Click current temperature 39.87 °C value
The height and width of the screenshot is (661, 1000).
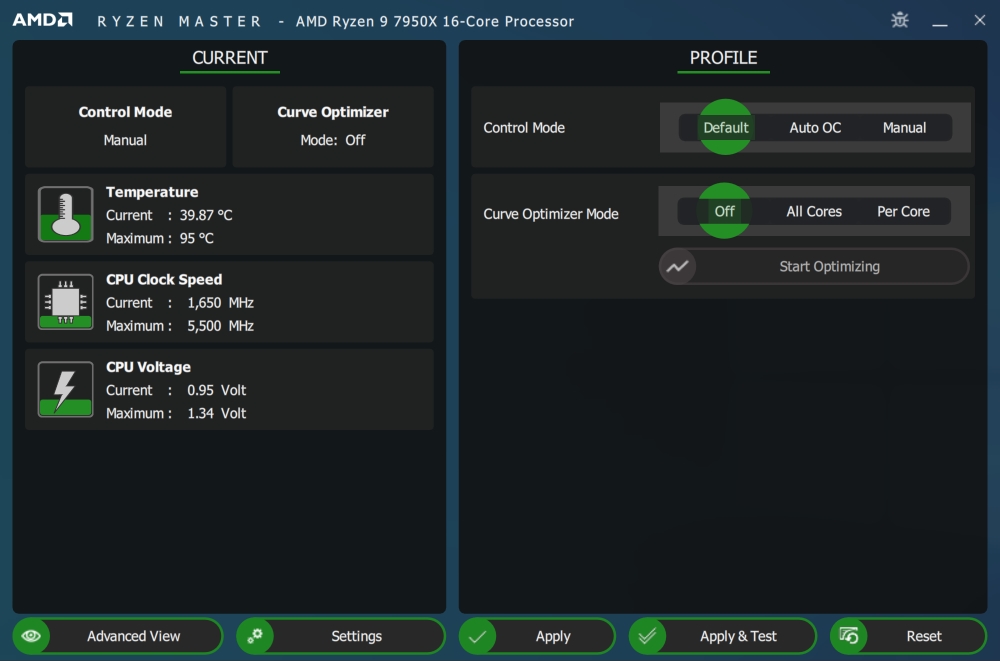[x=206, y=216]
